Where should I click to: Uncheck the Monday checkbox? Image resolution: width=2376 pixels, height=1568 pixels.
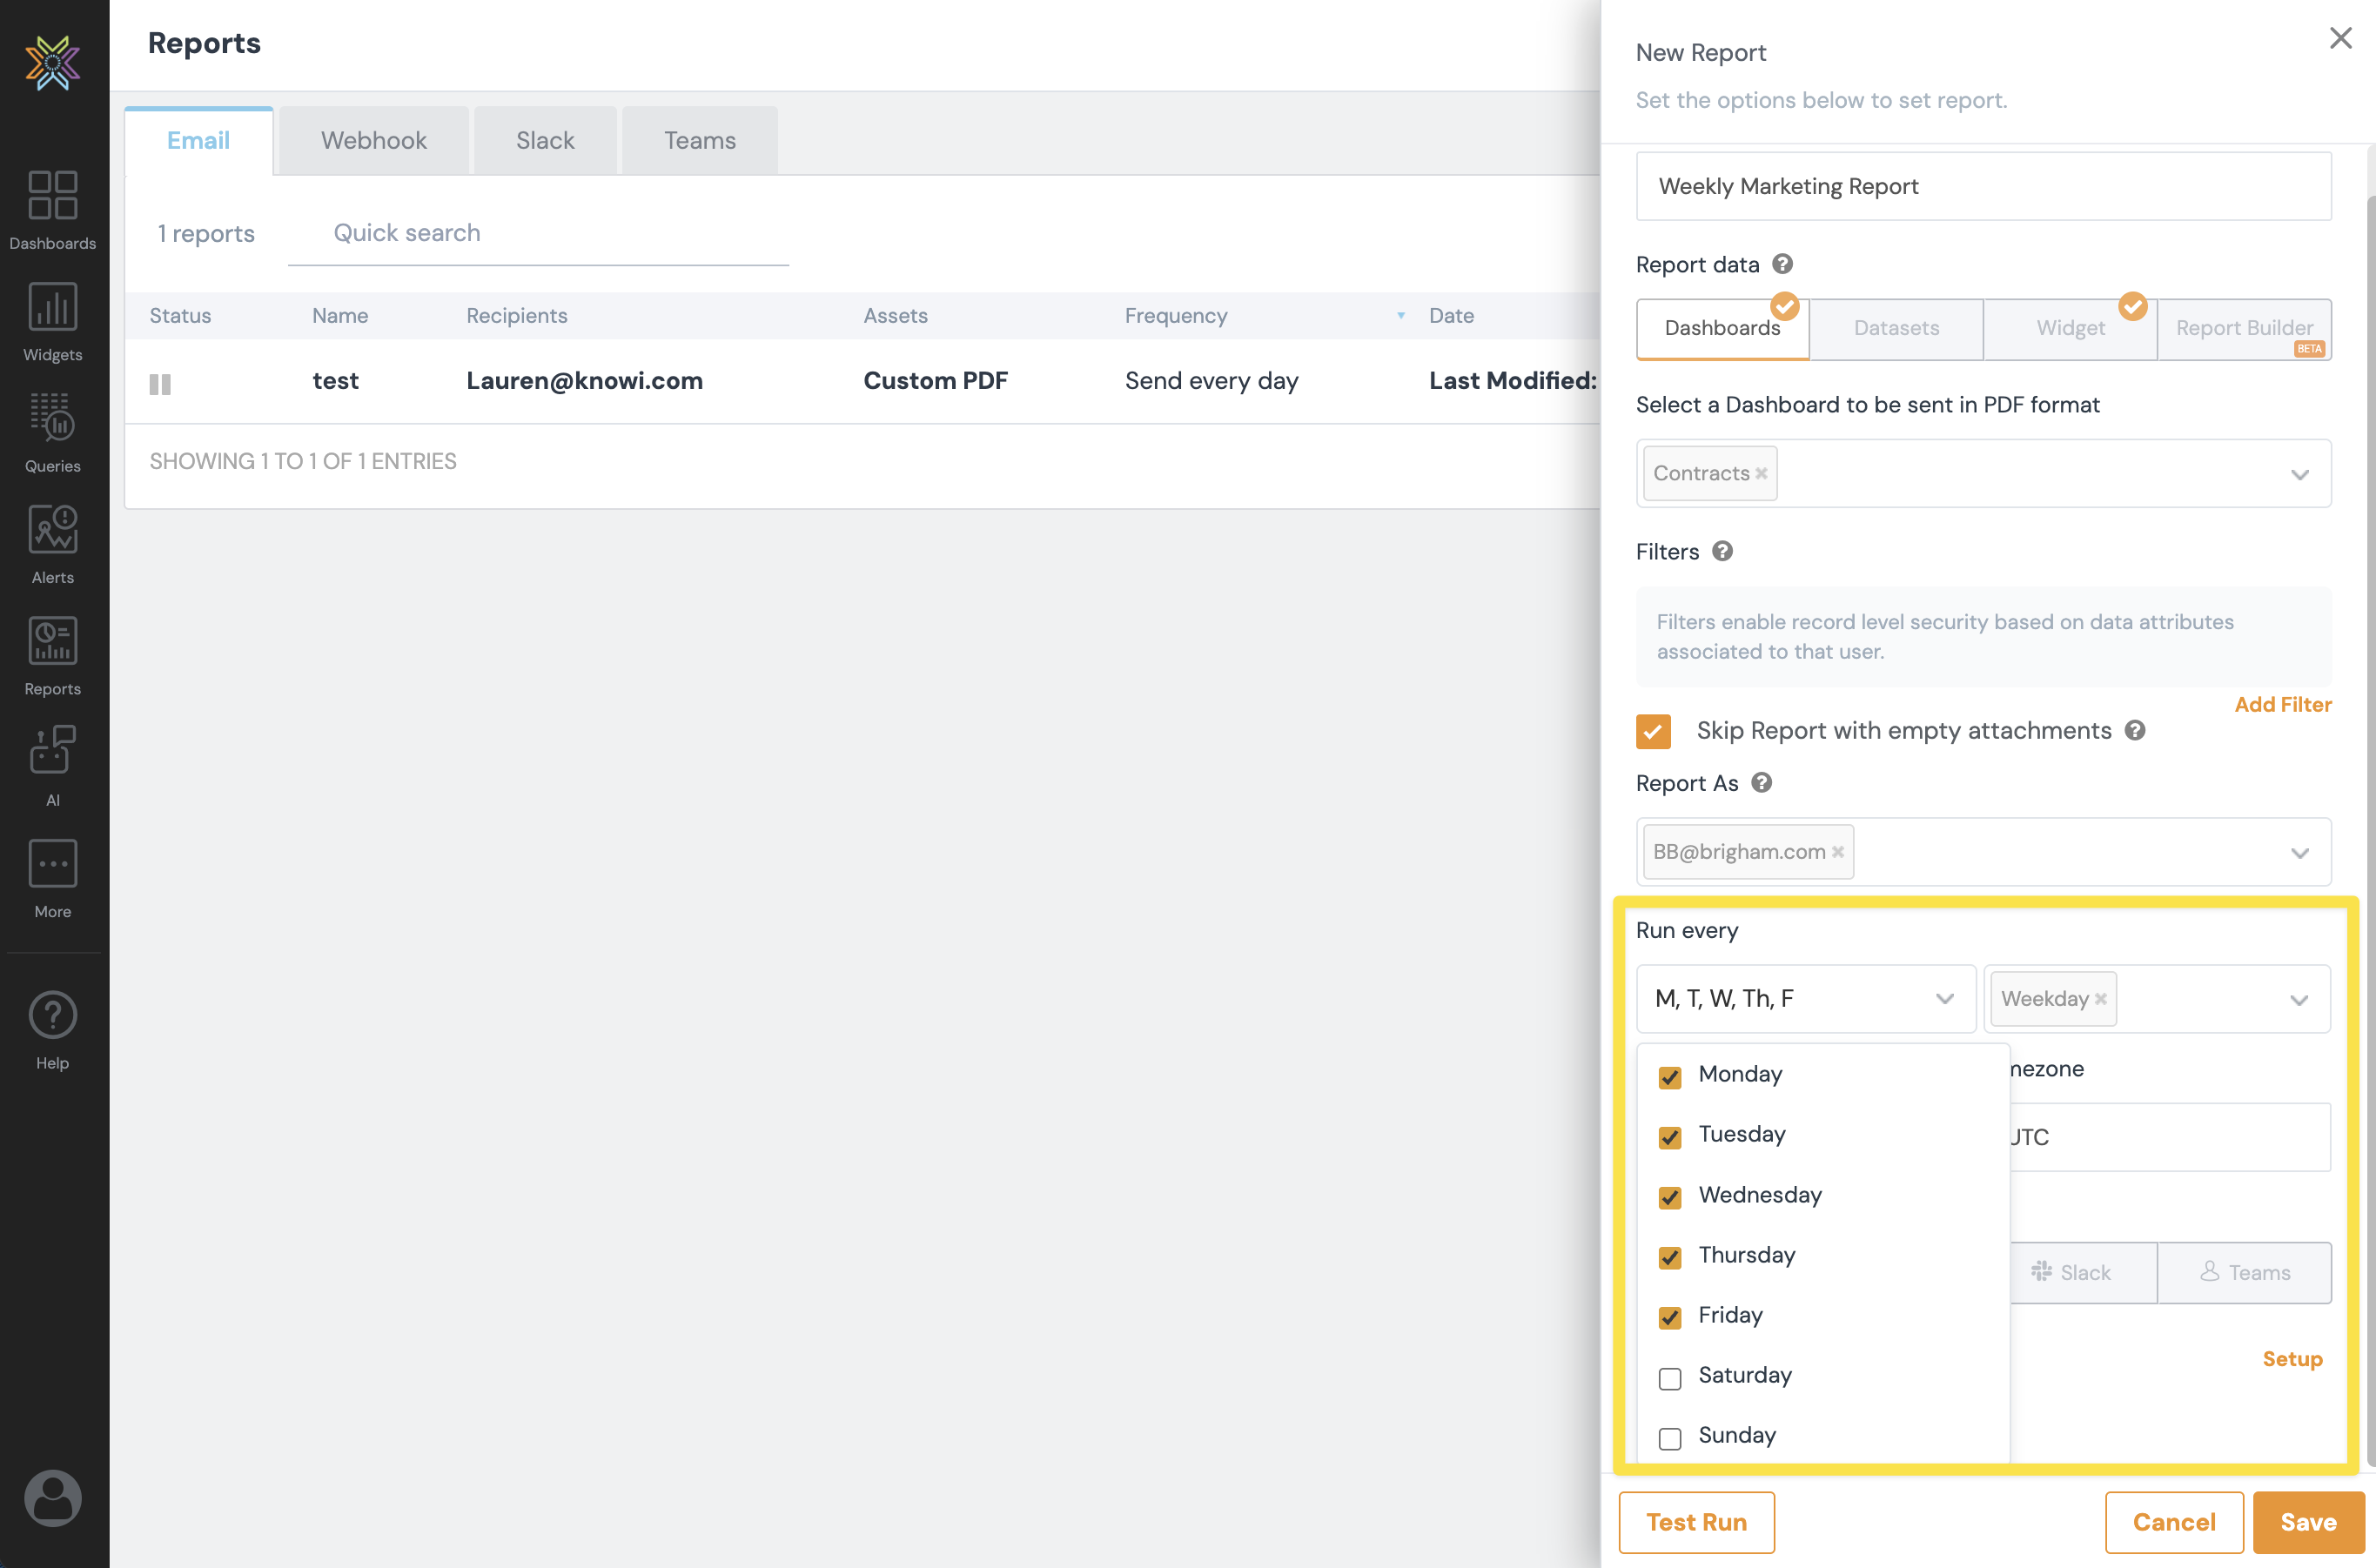click(x=1670, y=1077)
